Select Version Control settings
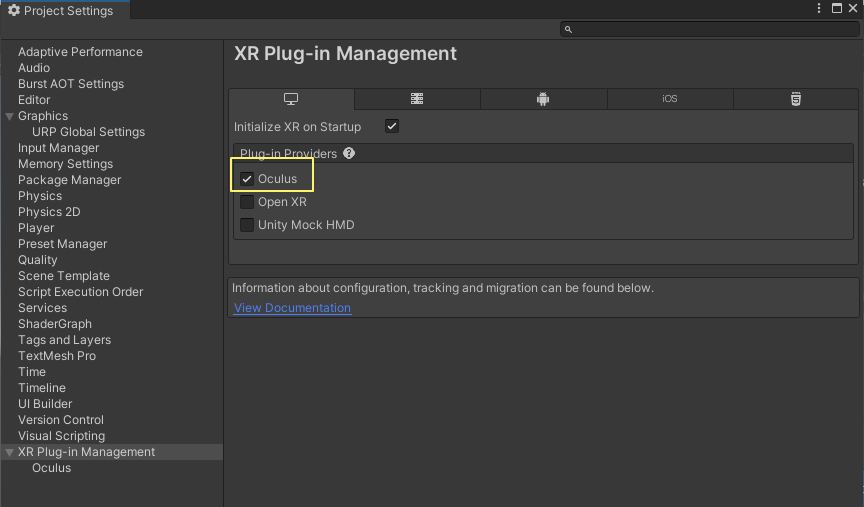The width and height of the screenshot is (864, 507). (61, 419)
